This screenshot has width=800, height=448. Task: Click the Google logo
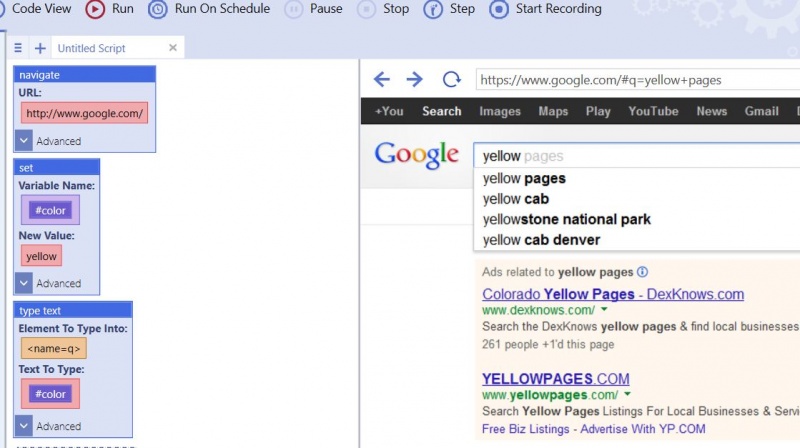416,155
